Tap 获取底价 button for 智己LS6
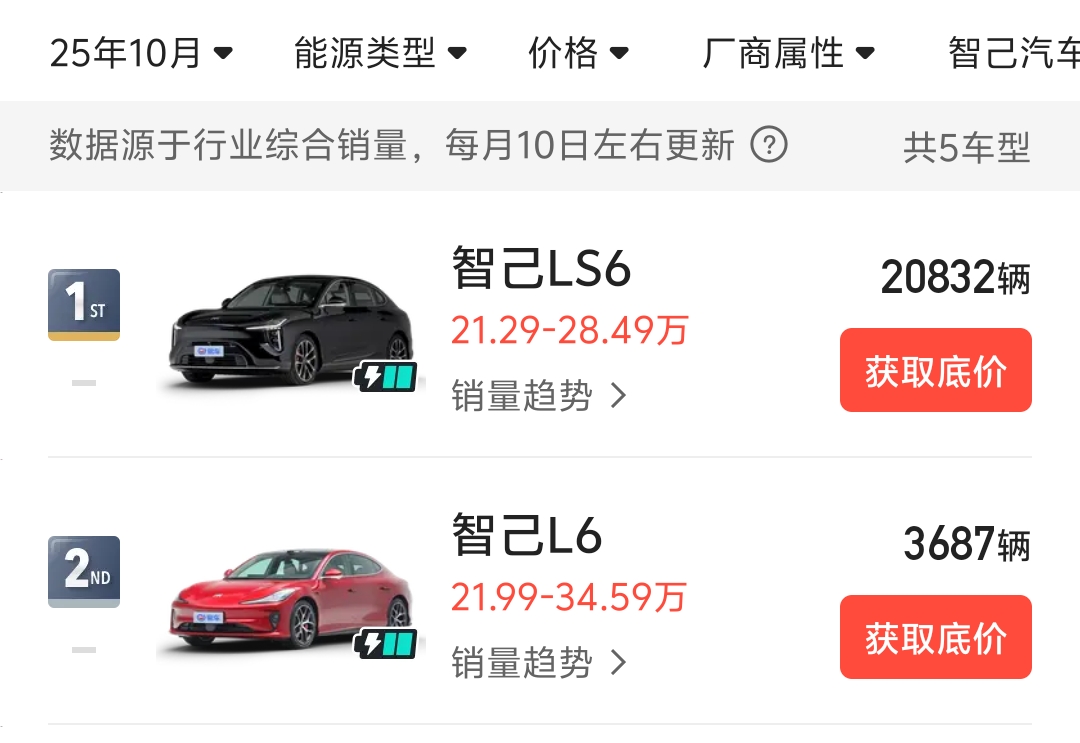Viewport: 1080px width, 743px height. (x=935, y=370)
